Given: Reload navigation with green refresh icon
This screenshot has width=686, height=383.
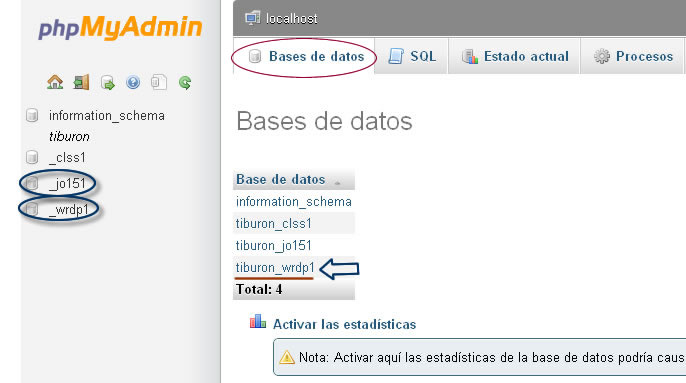Looking at the screenshot, I should [185, 82].
